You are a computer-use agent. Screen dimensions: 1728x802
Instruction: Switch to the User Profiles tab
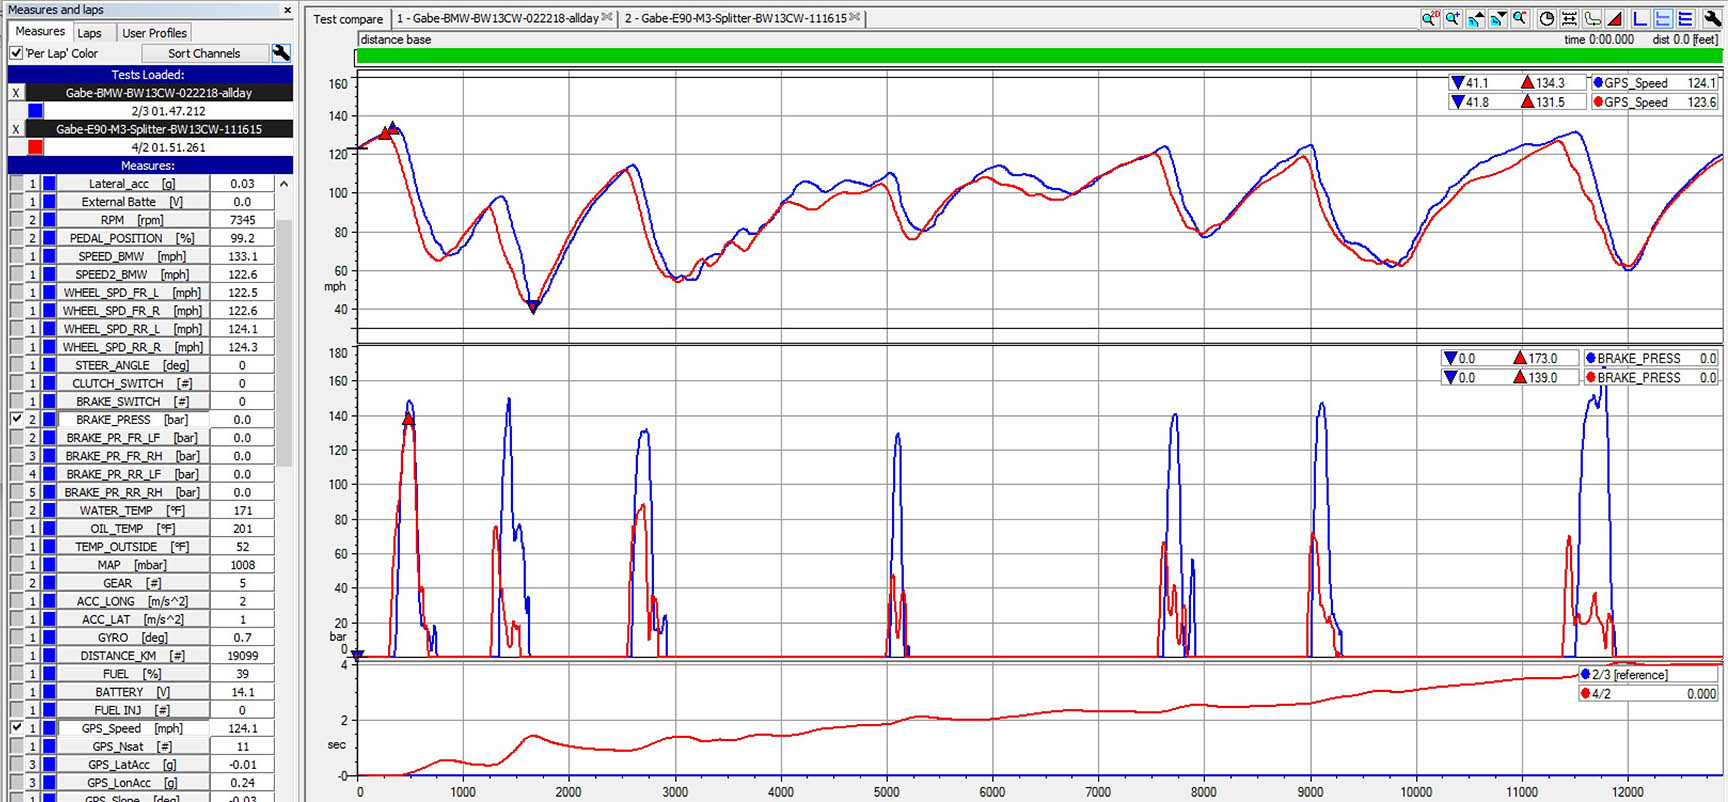click(154, 33)
